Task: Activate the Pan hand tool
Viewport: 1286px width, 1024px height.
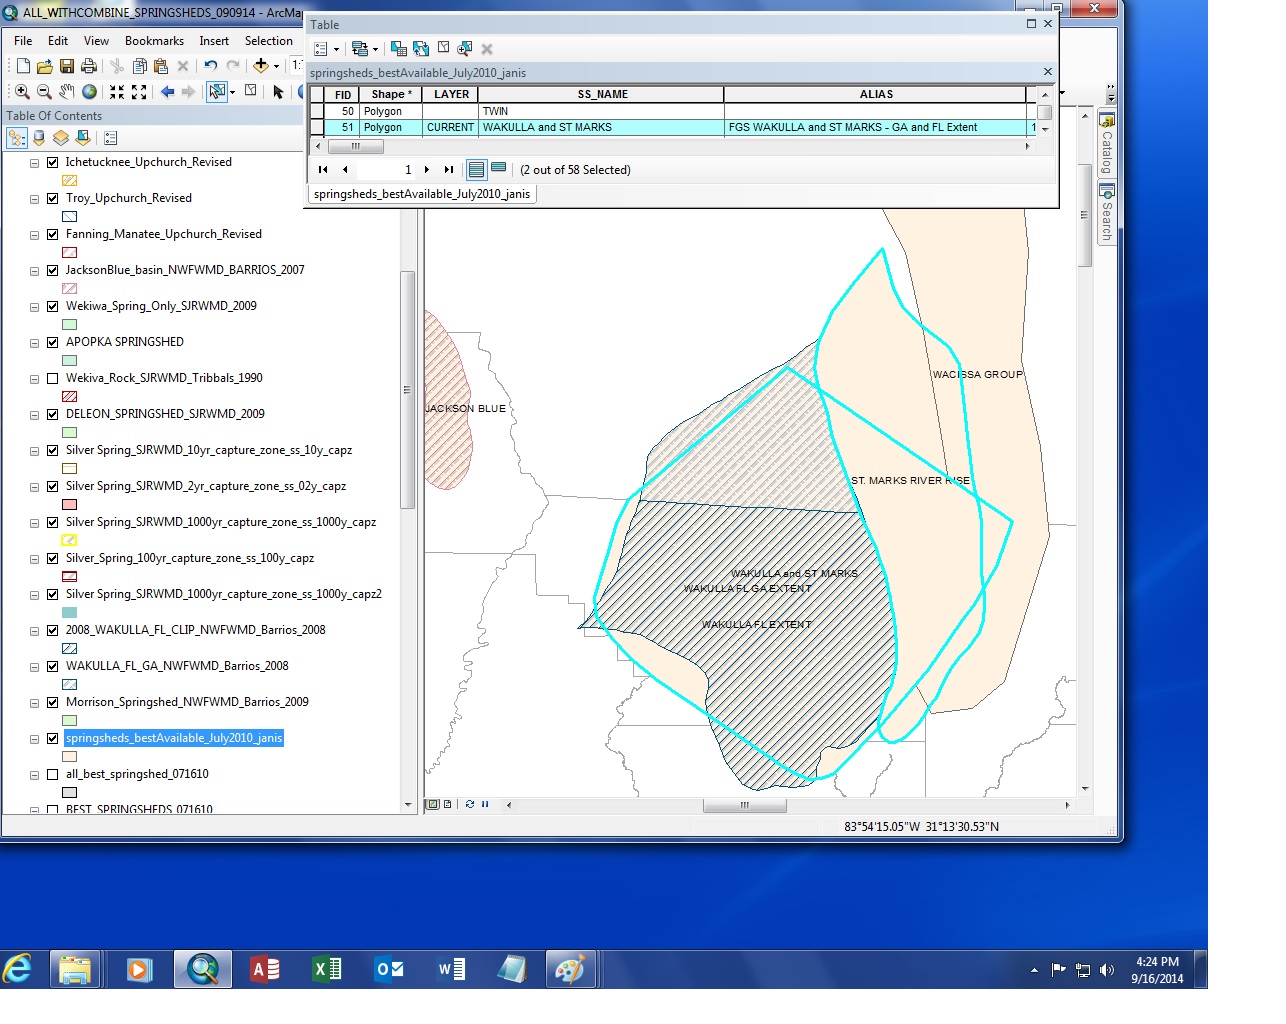Action: [66, 92]
